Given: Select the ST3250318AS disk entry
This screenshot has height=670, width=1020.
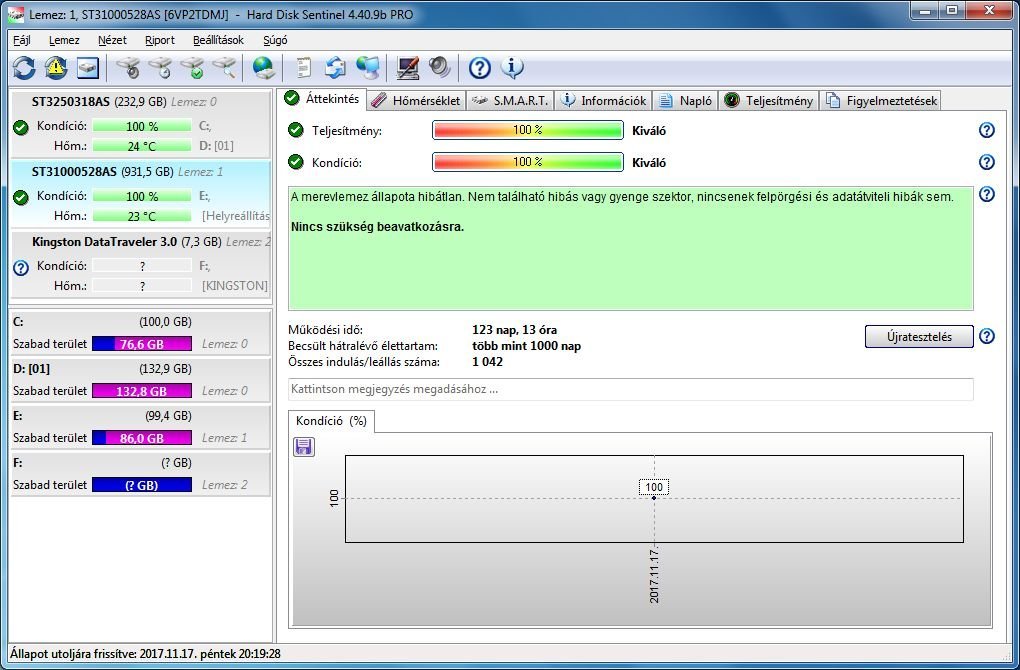Looking at the screenshot, I should [x=141, y=124].
